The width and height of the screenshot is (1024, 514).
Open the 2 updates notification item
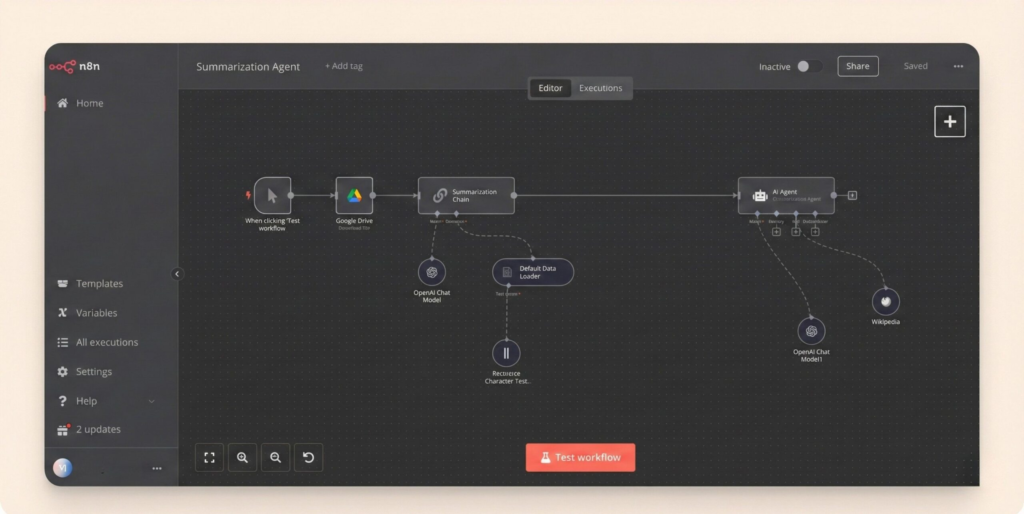point(89,429)
